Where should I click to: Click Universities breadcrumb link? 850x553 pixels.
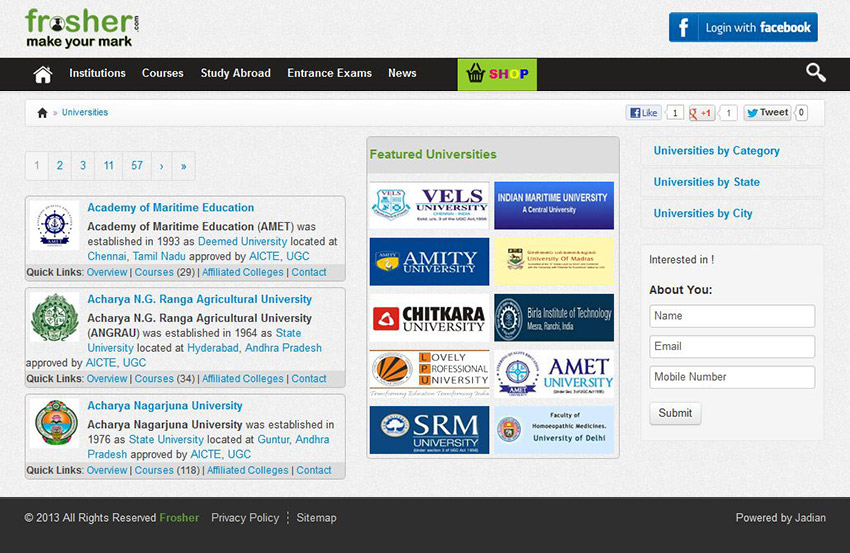point(85,112)
